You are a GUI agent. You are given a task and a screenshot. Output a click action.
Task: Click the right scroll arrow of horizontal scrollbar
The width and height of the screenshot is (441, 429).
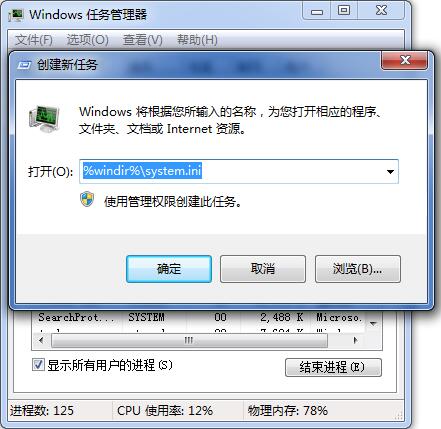[355, 340]
